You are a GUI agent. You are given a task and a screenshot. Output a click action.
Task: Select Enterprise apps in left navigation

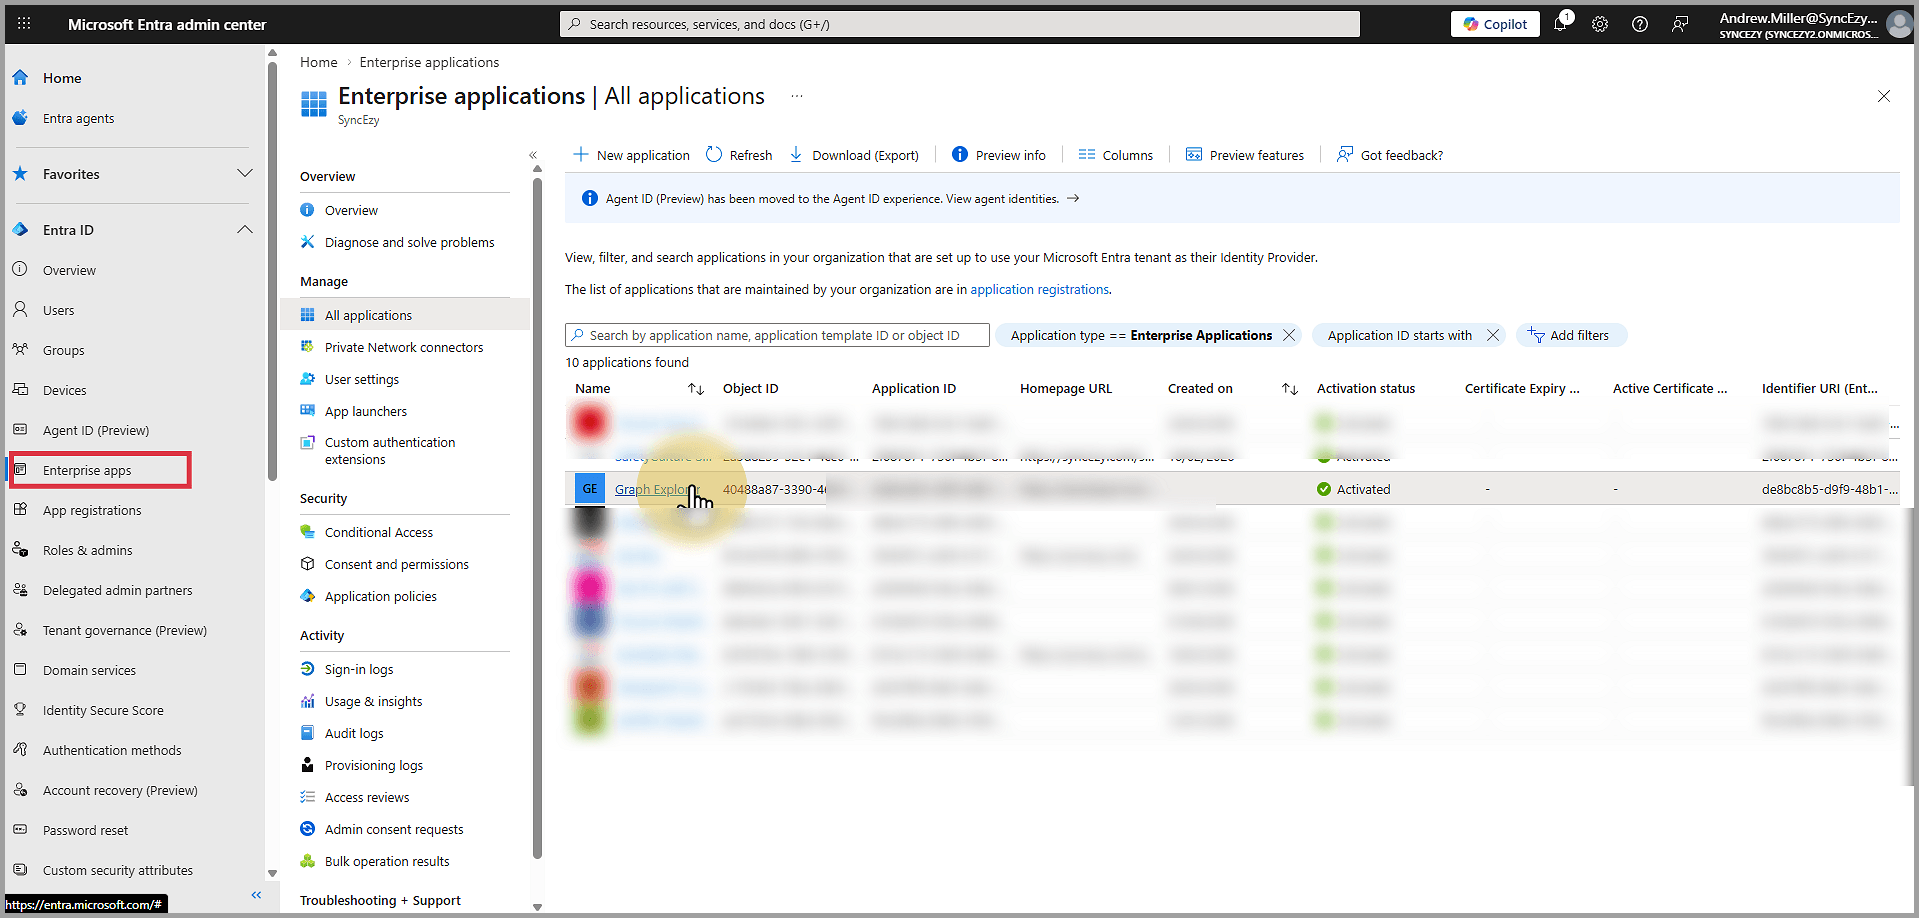tap(87, 470)
